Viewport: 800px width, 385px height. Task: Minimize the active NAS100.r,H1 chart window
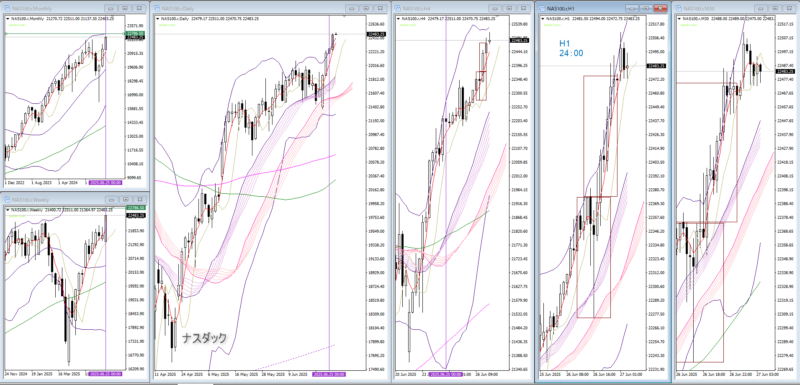(x=632, y=9)
